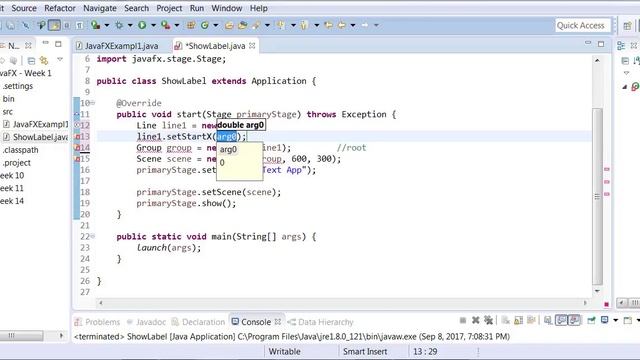Screen dimensions: 640x360
Task: Open the Project menu
Action: click(x=169, y=8)
